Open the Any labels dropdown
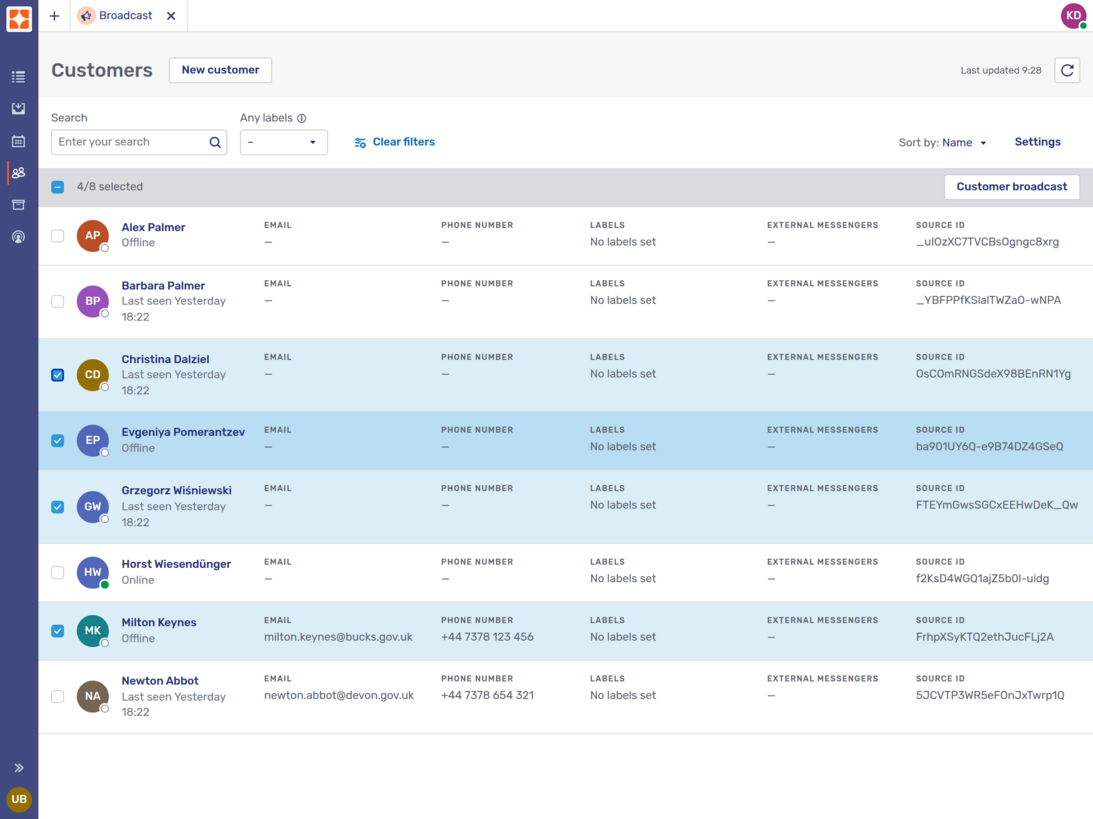Screen dimensions: 1093x819 pyautogui.click(x=283, y=142)
